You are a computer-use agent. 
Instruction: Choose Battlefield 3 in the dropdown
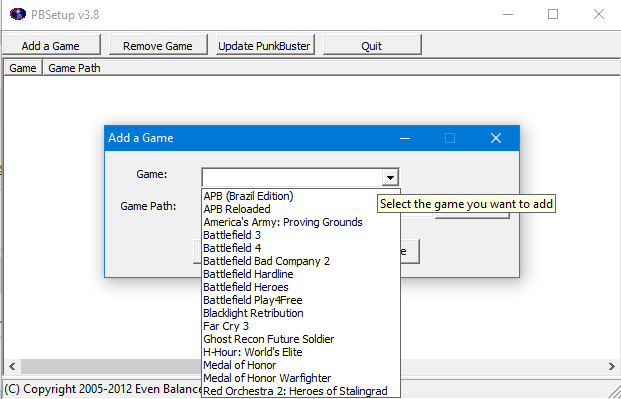[x=301, y=235]
